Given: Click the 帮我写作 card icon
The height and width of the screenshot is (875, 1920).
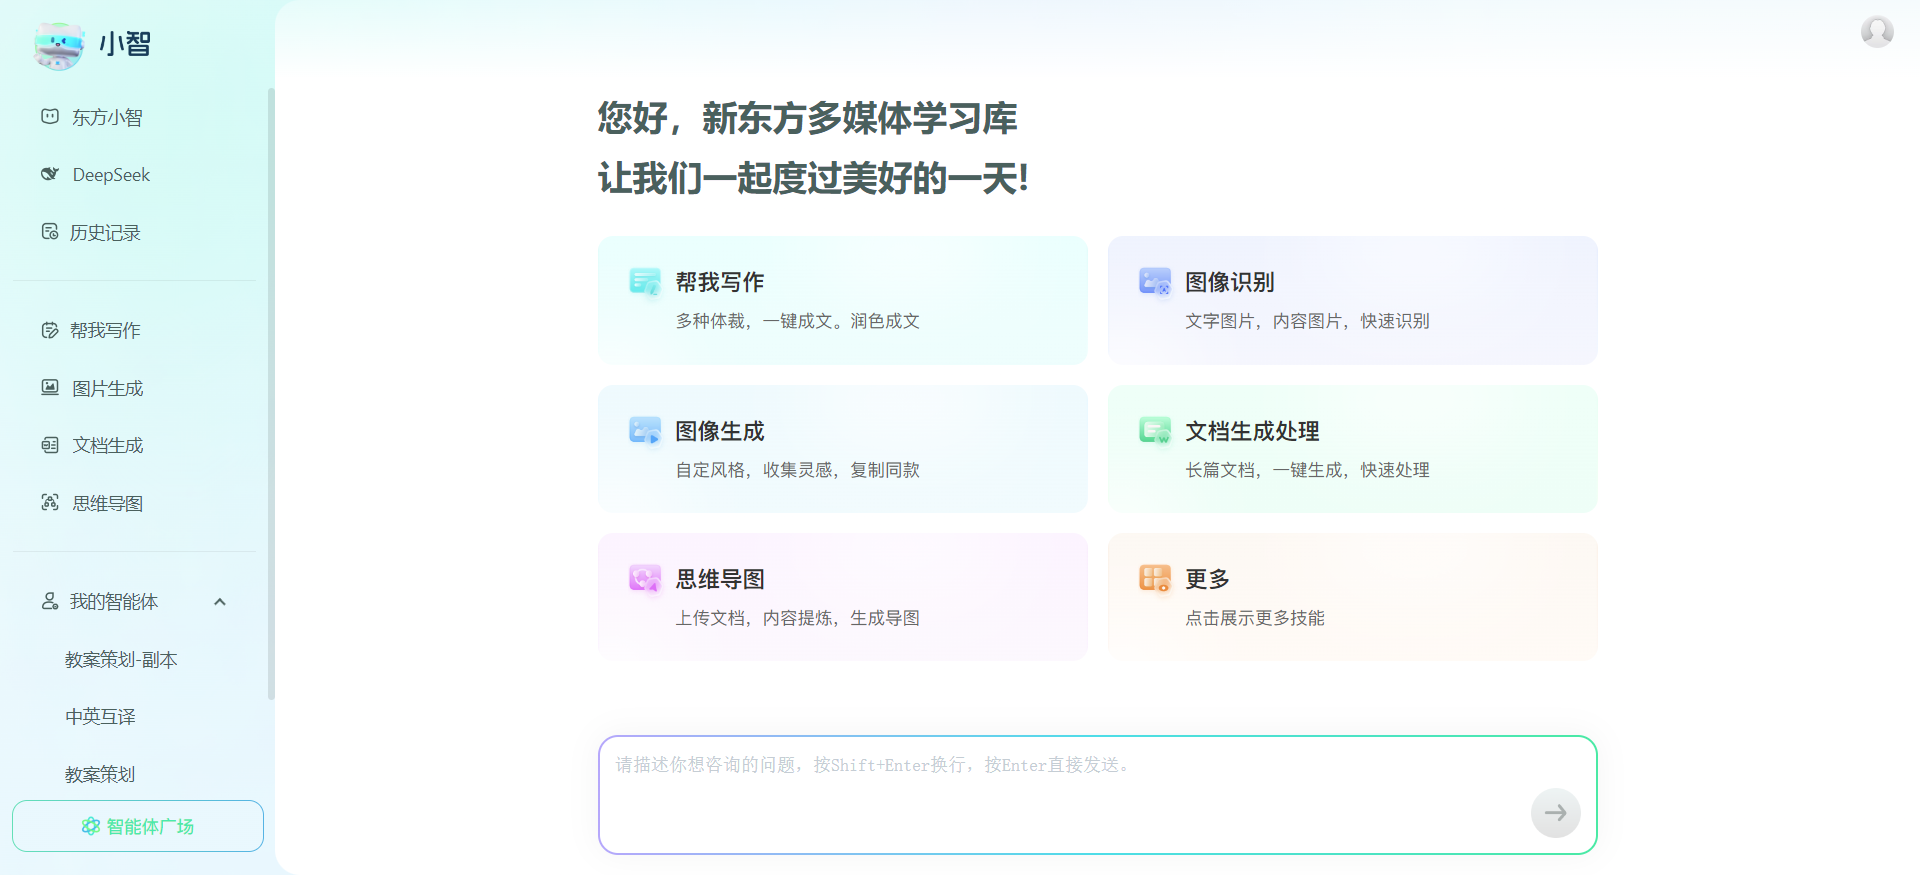Looking at the screenshot, I should tap(645, 282).
